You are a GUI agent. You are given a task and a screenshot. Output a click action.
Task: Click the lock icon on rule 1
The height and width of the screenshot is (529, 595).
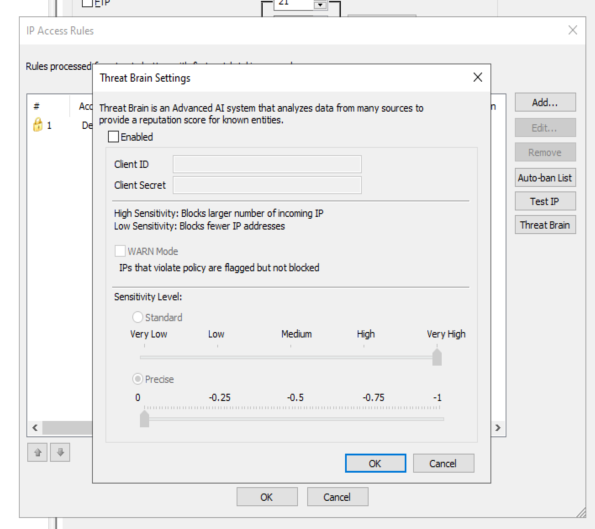coord(38,124)
